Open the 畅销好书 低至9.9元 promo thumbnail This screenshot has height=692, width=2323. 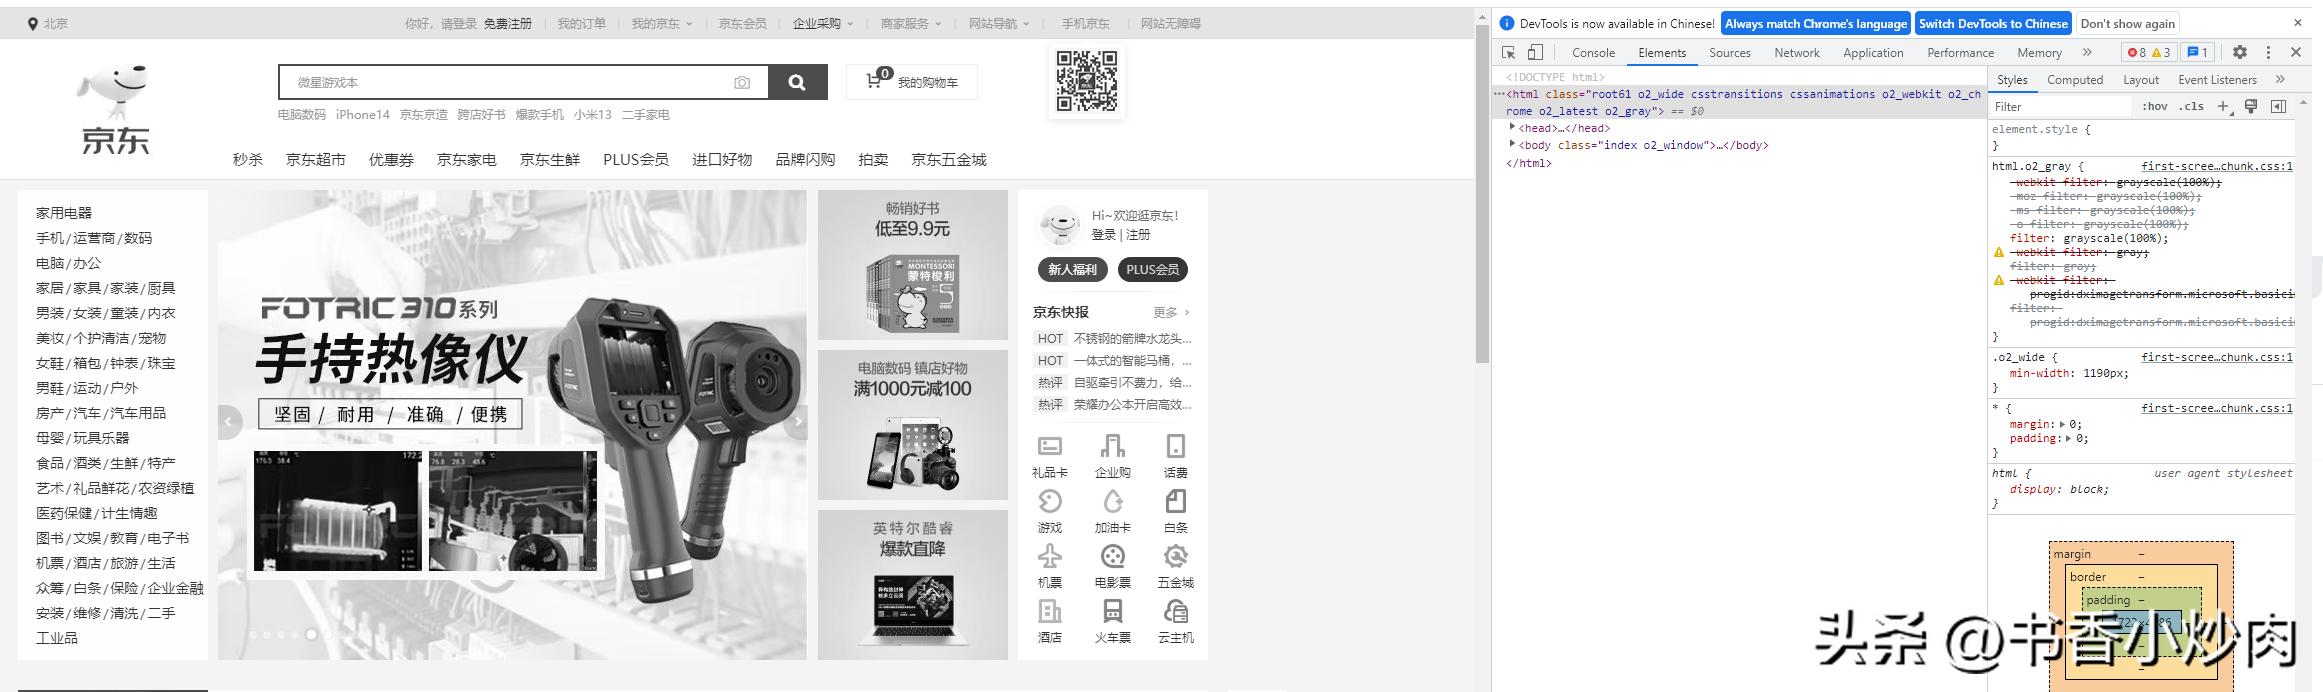(x=913, y=265)
